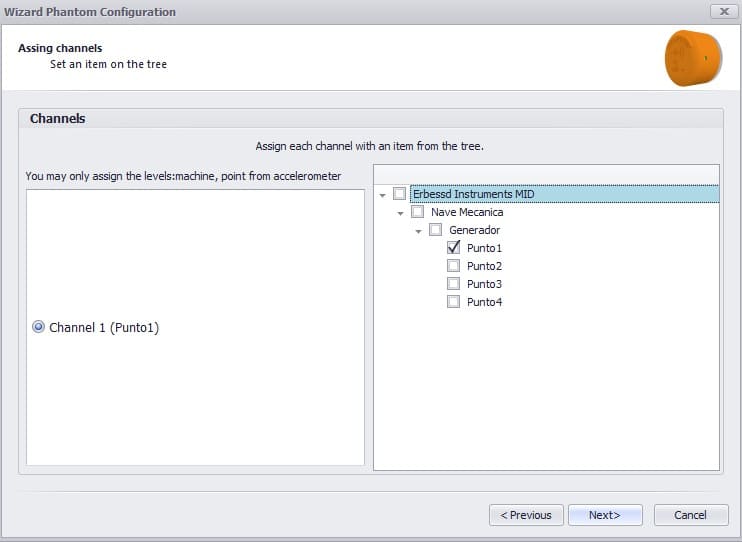742x542 pixels.
Task: Return to the Previous wizard step
Action: click(x=526, y=515)
